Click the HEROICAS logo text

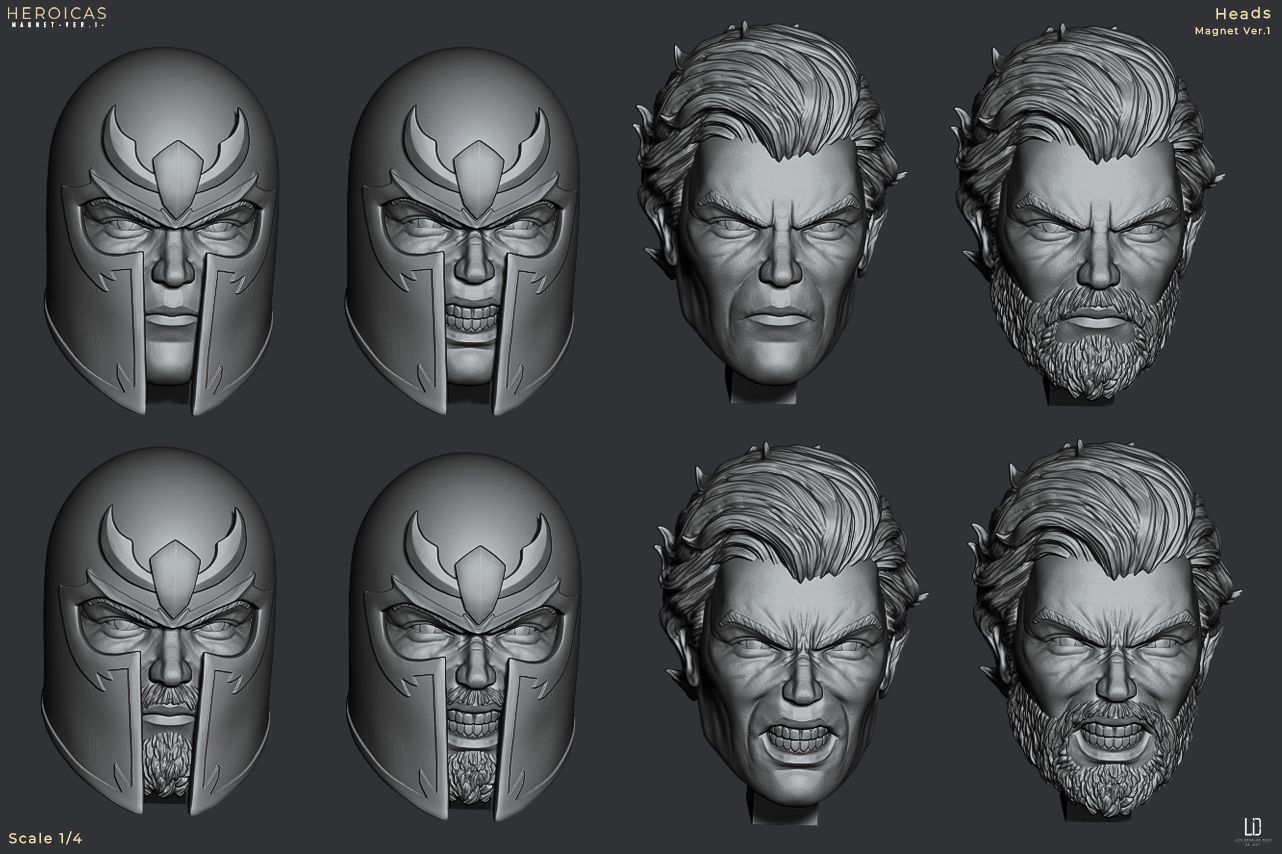(x=57, y=14)
